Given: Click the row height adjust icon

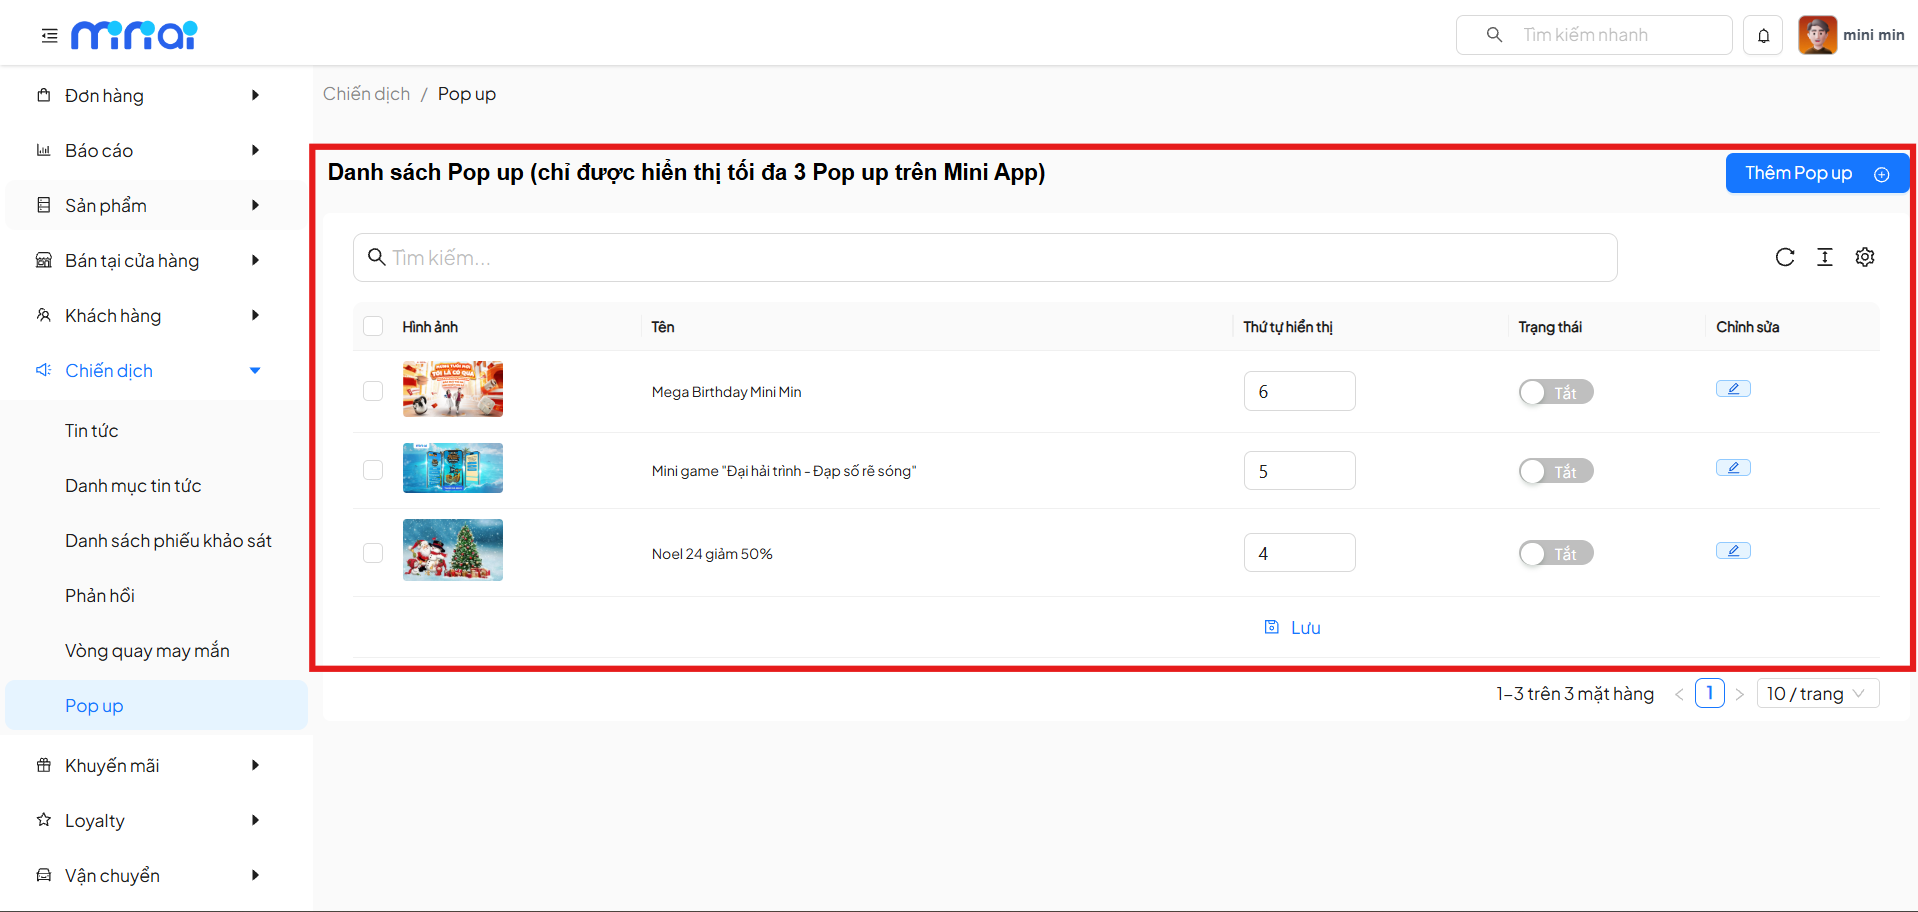Looking at the screenshot, I should (1824, 257).
